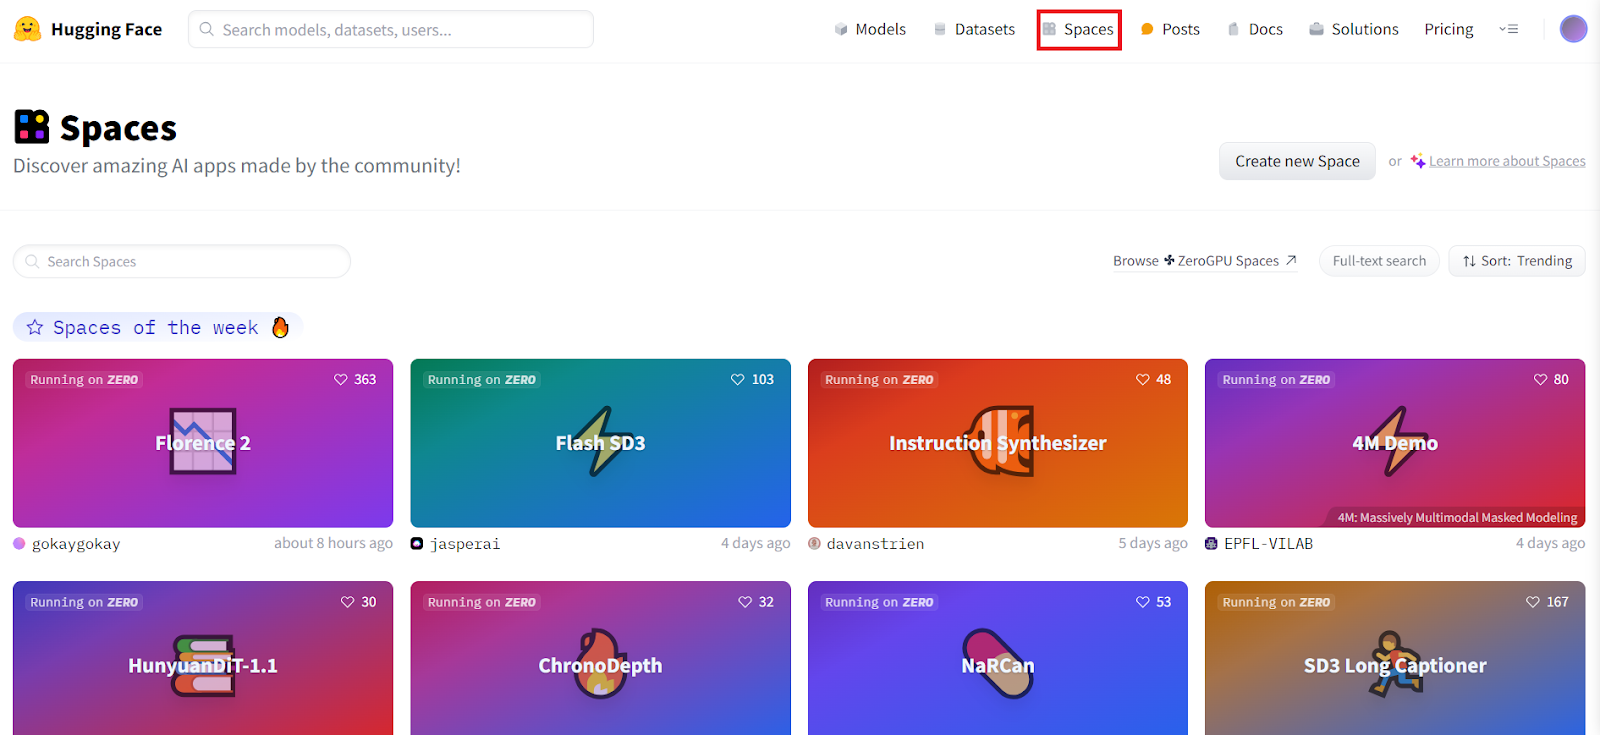
Task: Like the Florence 2 space heart icon
Action: click(x=341, y=379)
